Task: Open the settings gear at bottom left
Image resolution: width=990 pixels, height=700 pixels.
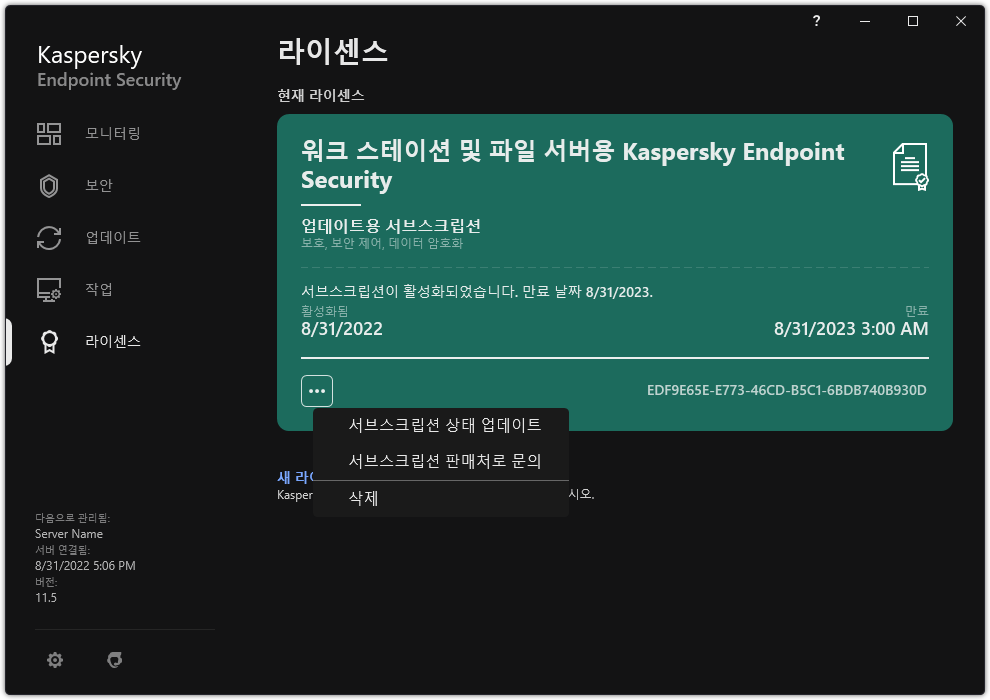Action: (55, 660)
